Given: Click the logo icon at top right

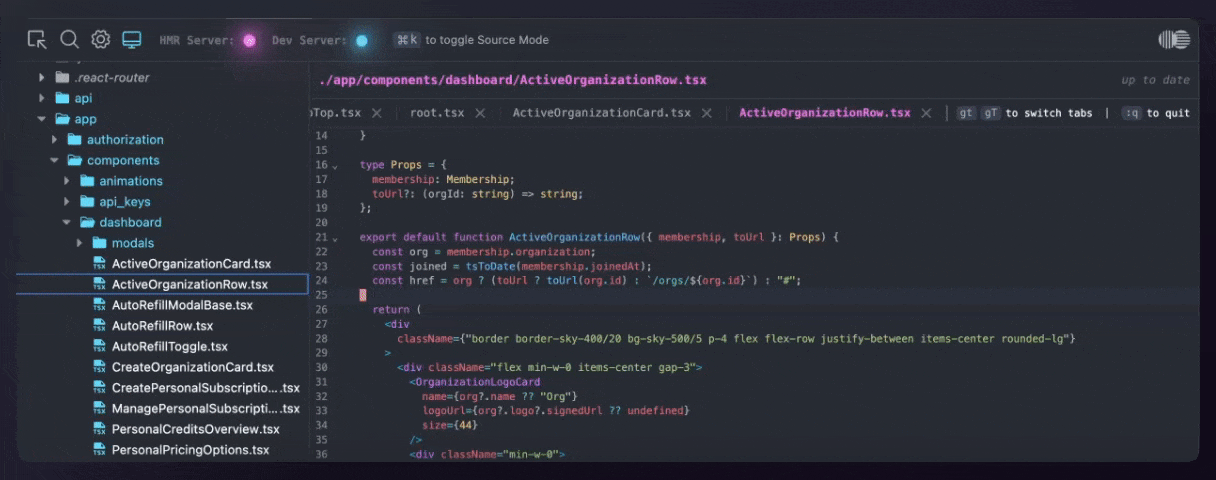Looking at the screenshot, I should pyautogui.click(x=1173, y=40).
